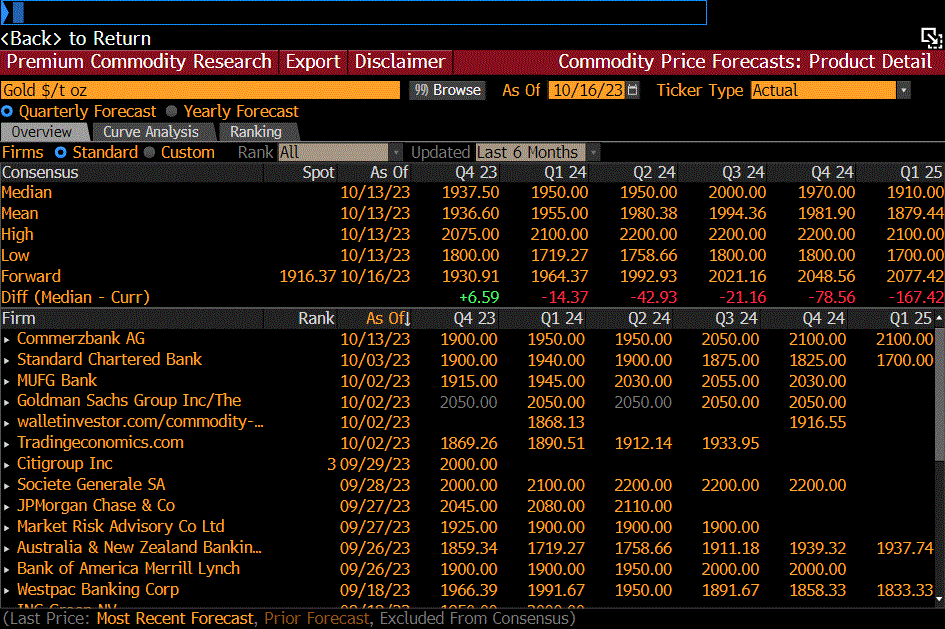Select the Yearly Forecast radio button

coord(172,111)
